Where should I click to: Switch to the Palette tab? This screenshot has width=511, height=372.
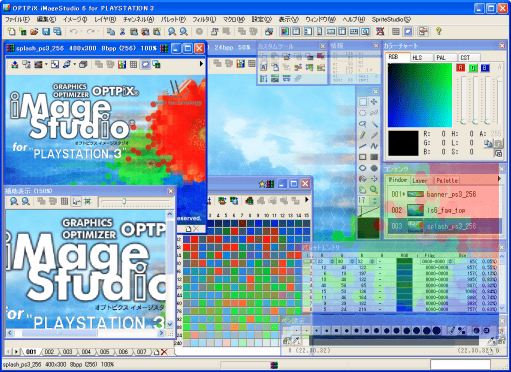pos(447,180)
